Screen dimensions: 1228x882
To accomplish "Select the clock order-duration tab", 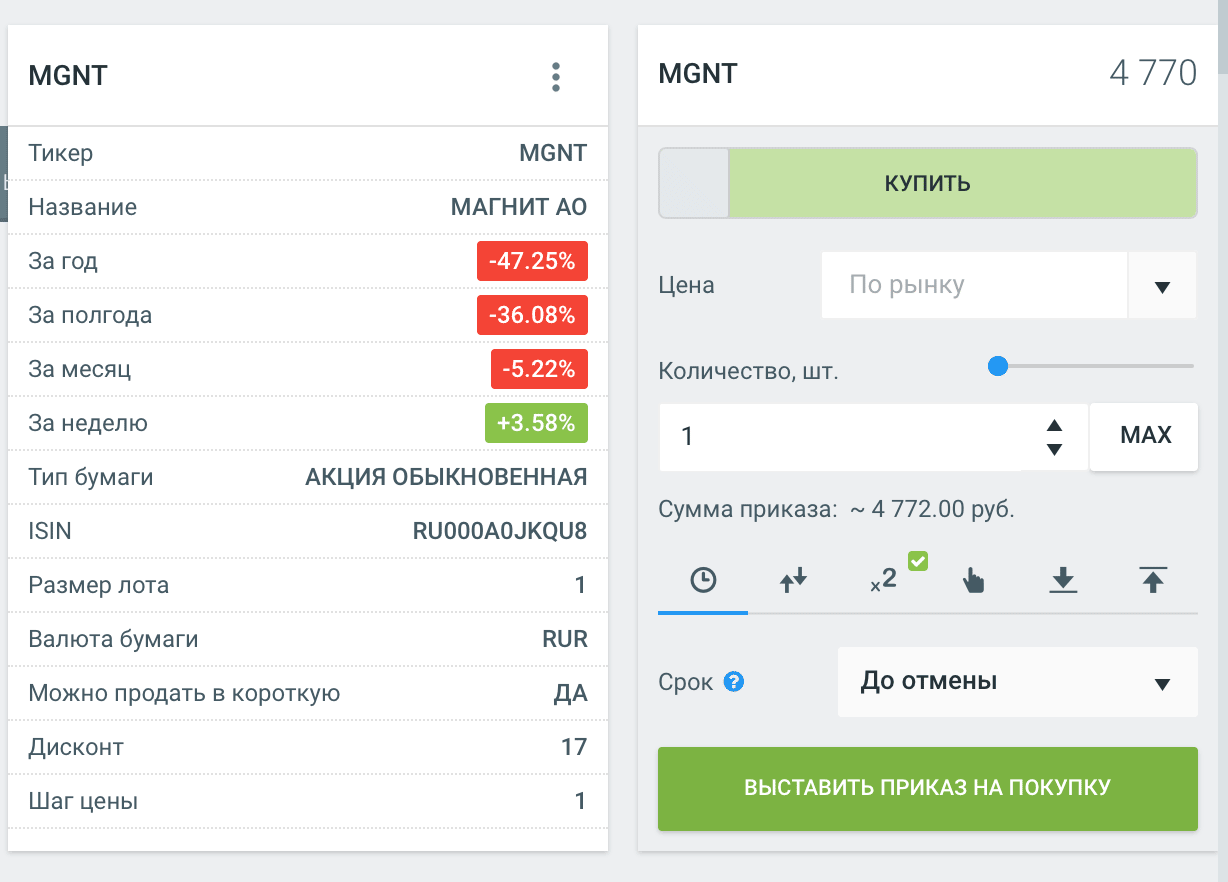I will click(703, 580).
